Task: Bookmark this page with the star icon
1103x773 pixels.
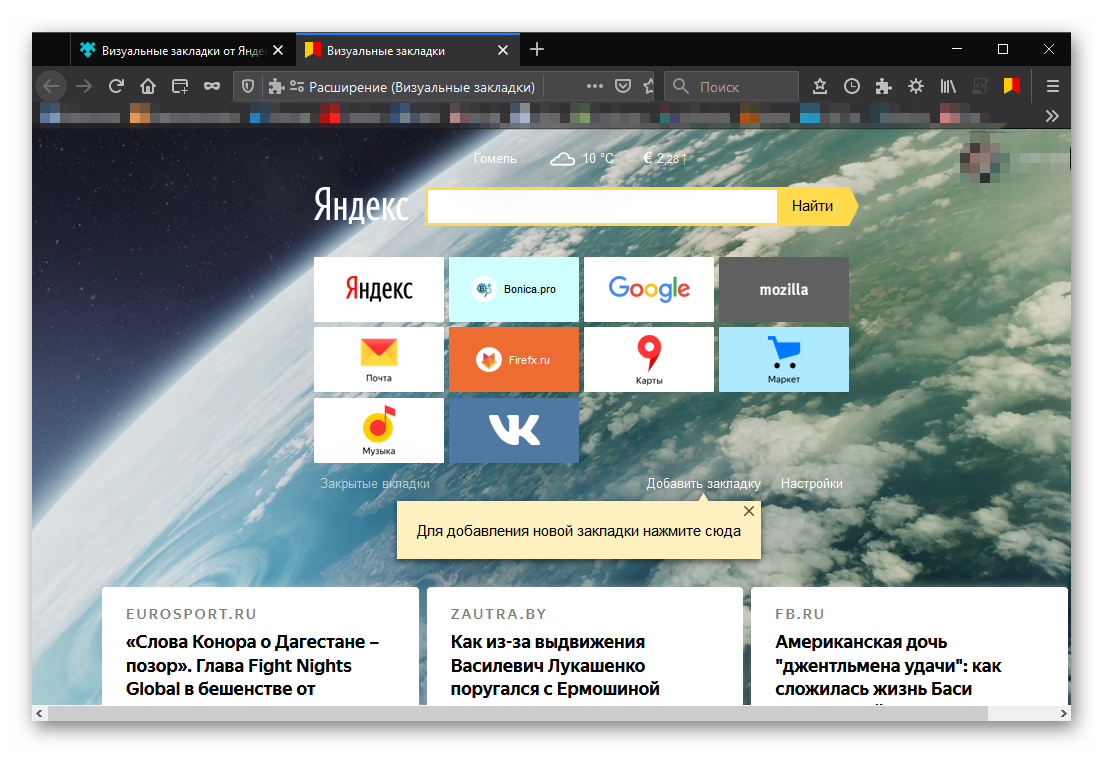Action: click(x=649, y=87)
